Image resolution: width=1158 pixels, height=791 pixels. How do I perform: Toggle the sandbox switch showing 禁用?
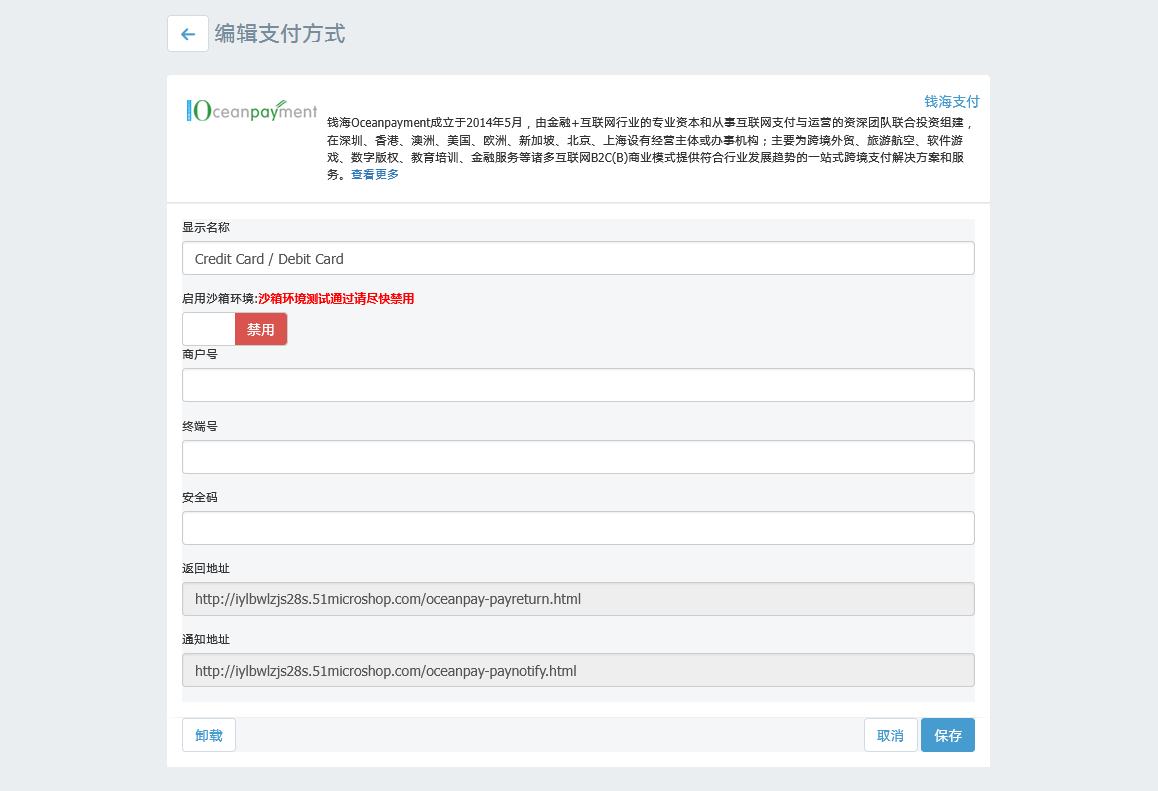point(235,329)
